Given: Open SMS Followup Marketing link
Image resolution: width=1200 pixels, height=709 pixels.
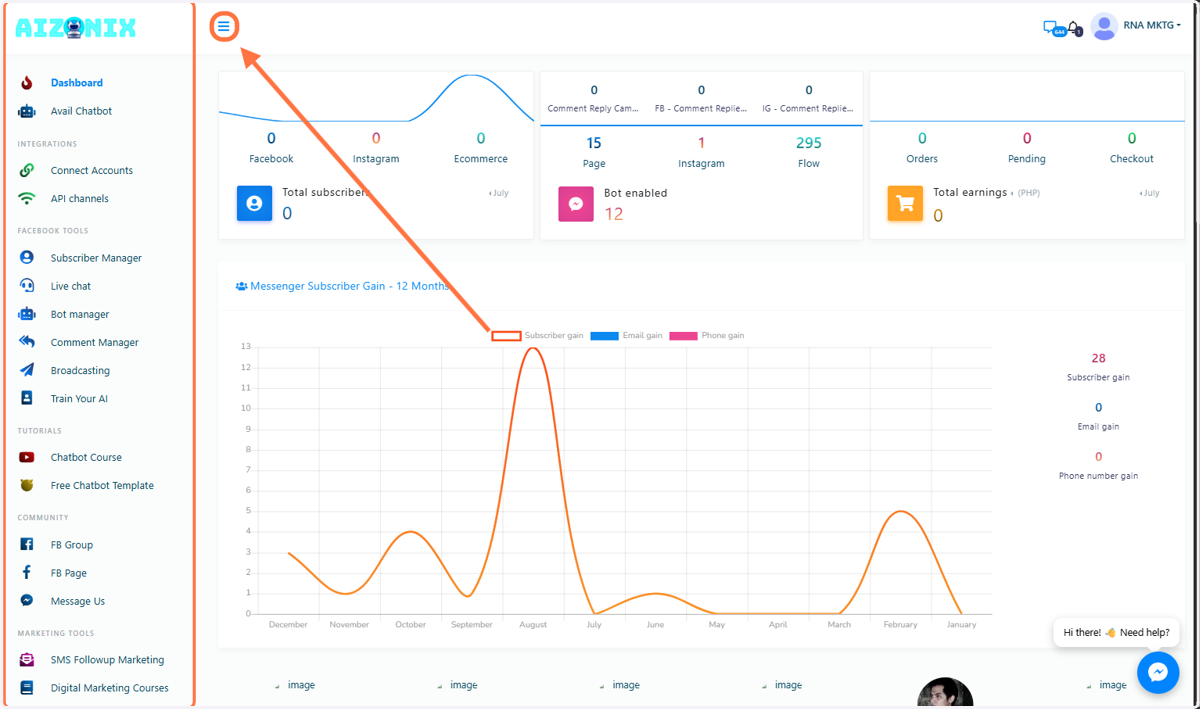Looking at the screenshot, I should pyautogui.click(x=107, y=660).
